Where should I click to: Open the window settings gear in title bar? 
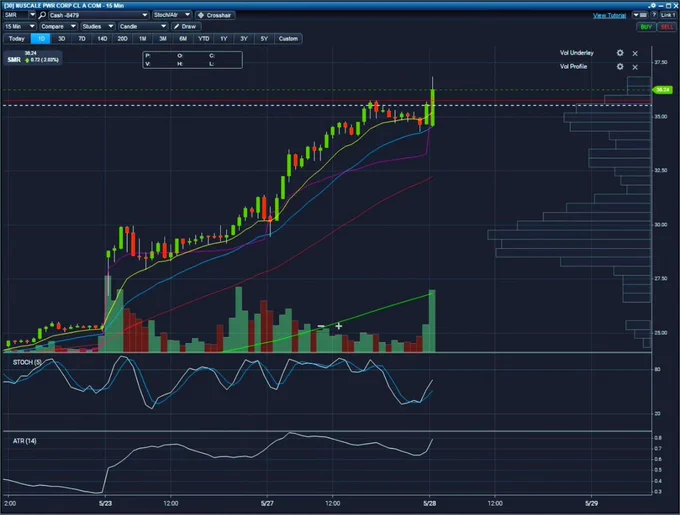click(x=653, y=5)
